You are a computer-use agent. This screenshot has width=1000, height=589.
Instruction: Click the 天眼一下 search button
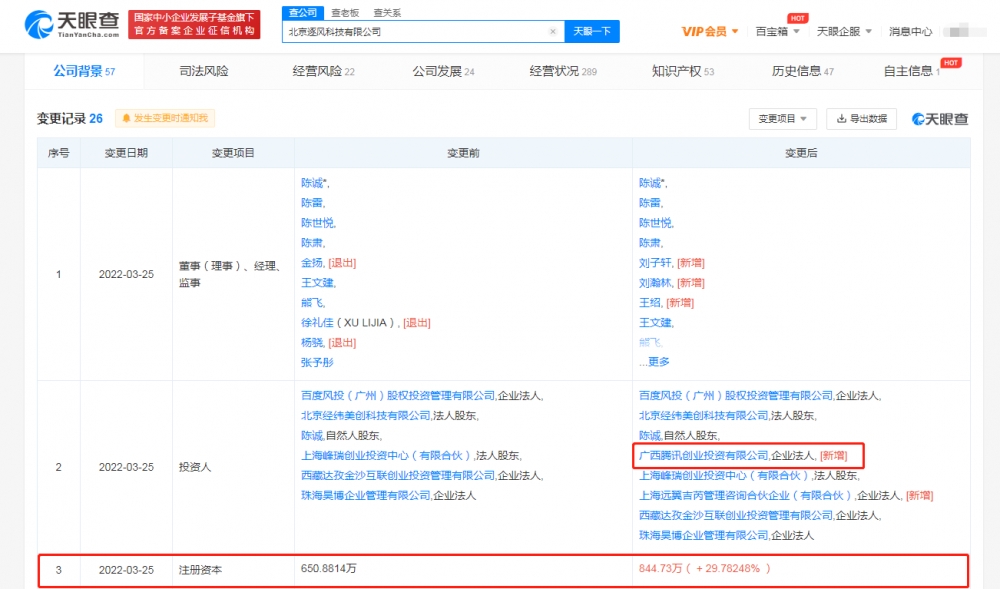pos(592,31)
